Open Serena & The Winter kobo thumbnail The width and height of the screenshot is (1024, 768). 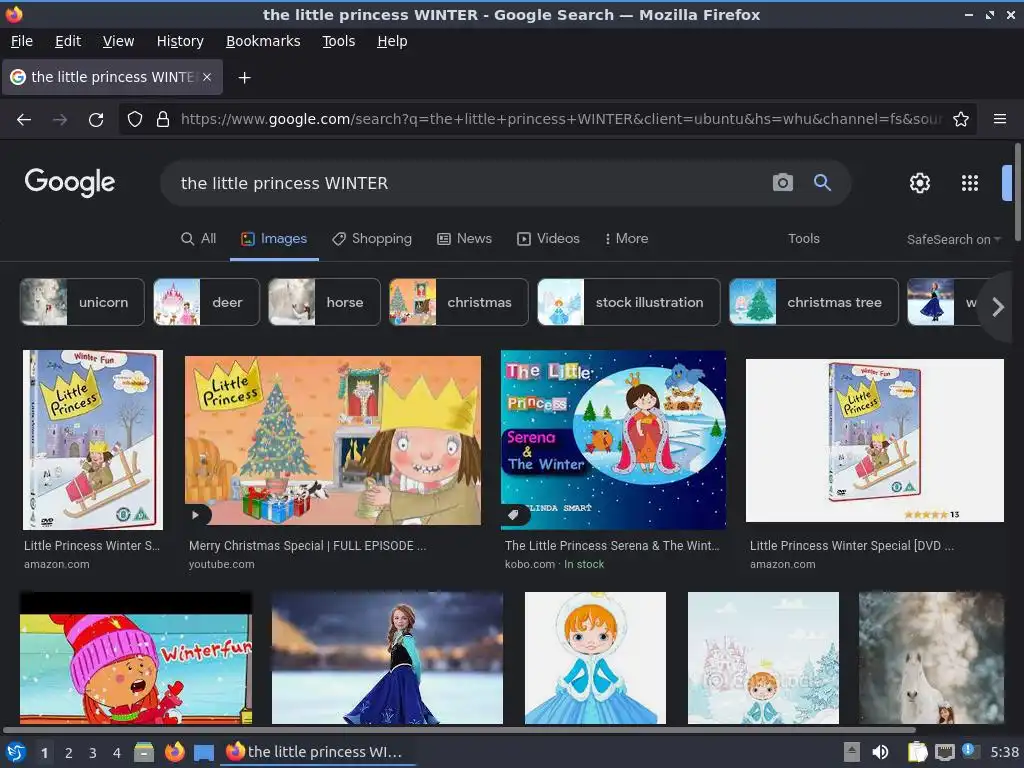click(x=613, y=440)
